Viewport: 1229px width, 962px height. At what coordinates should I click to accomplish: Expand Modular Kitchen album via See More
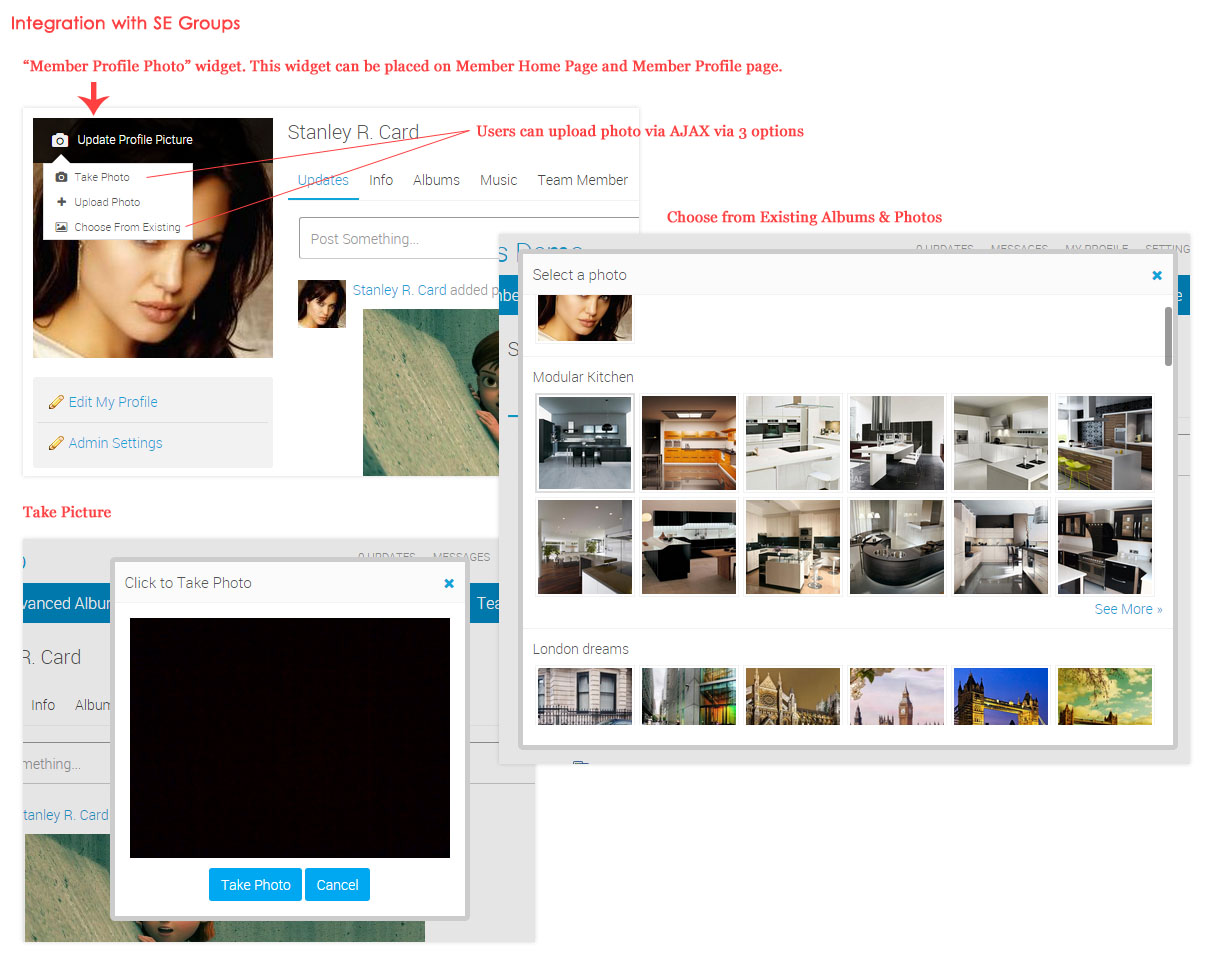coord(1128,609)
